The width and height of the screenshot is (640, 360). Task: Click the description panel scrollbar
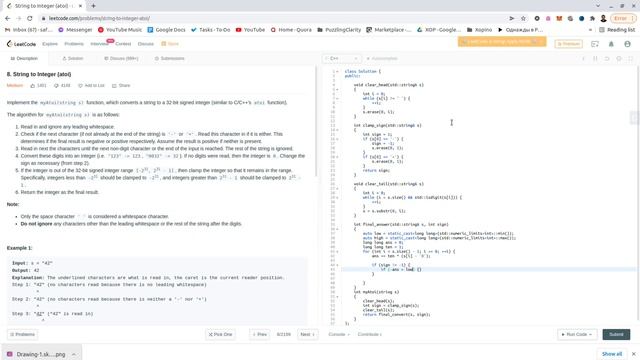coord(316,122)
